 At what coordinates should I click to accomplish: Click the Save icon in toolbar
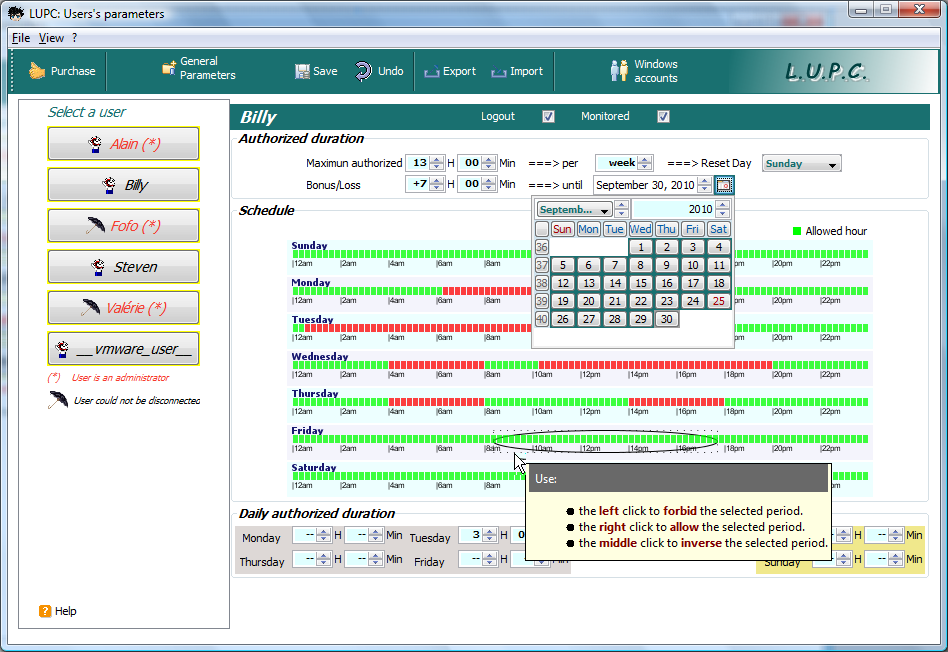(302, 72)
